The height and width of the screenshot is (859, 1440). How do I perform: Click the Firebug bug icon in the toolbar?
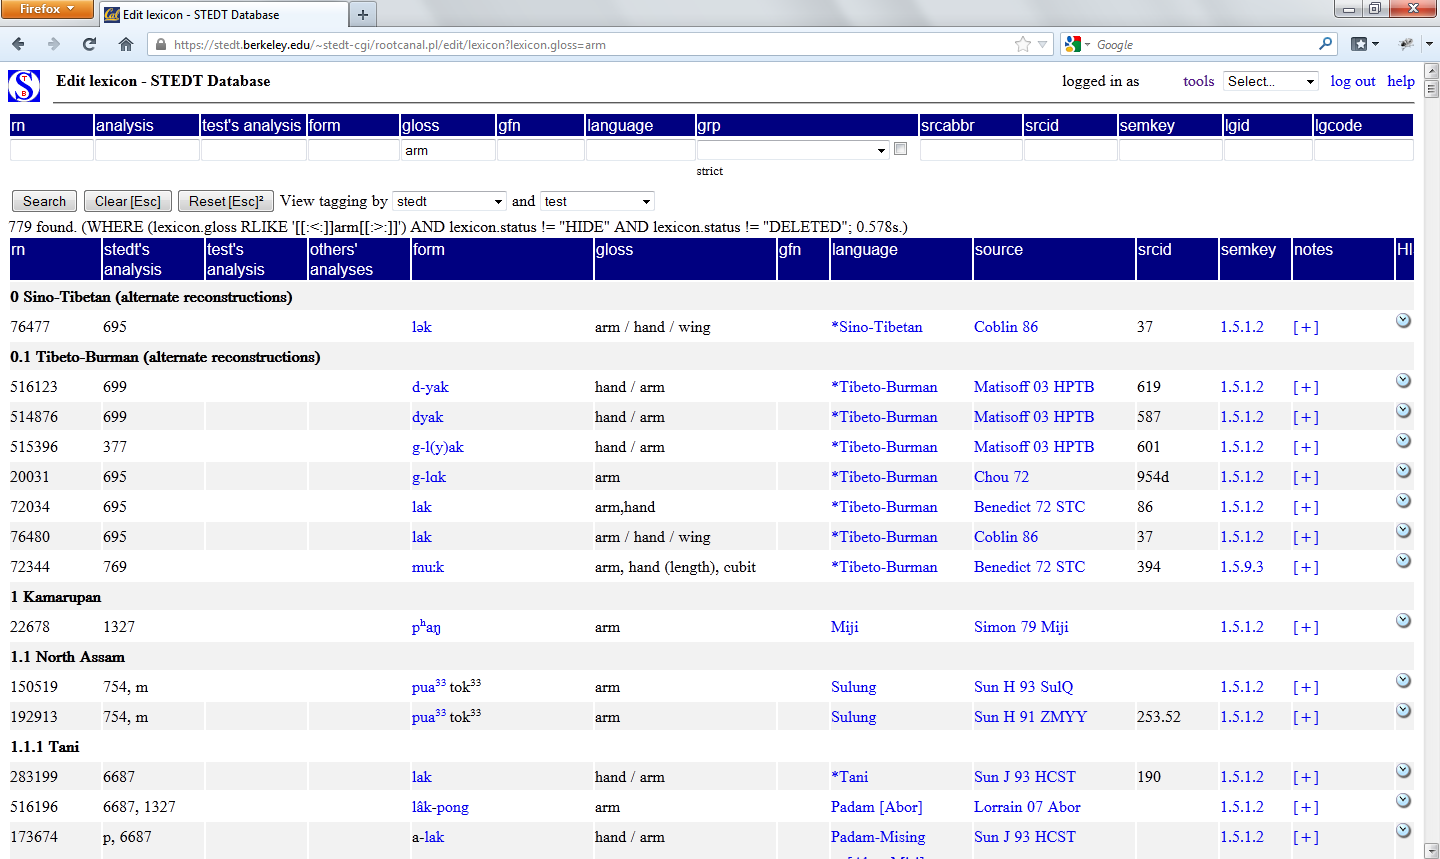1406,44
